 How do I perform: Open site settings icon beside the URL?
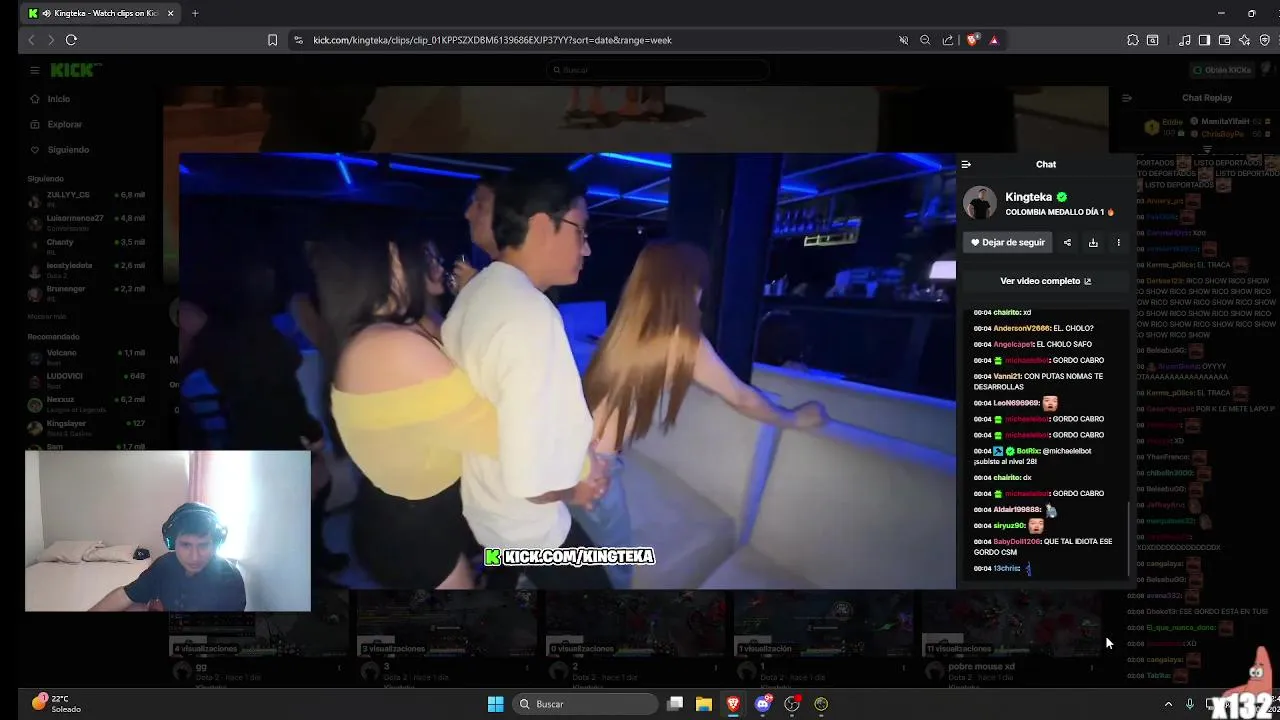tap(298, 40)
